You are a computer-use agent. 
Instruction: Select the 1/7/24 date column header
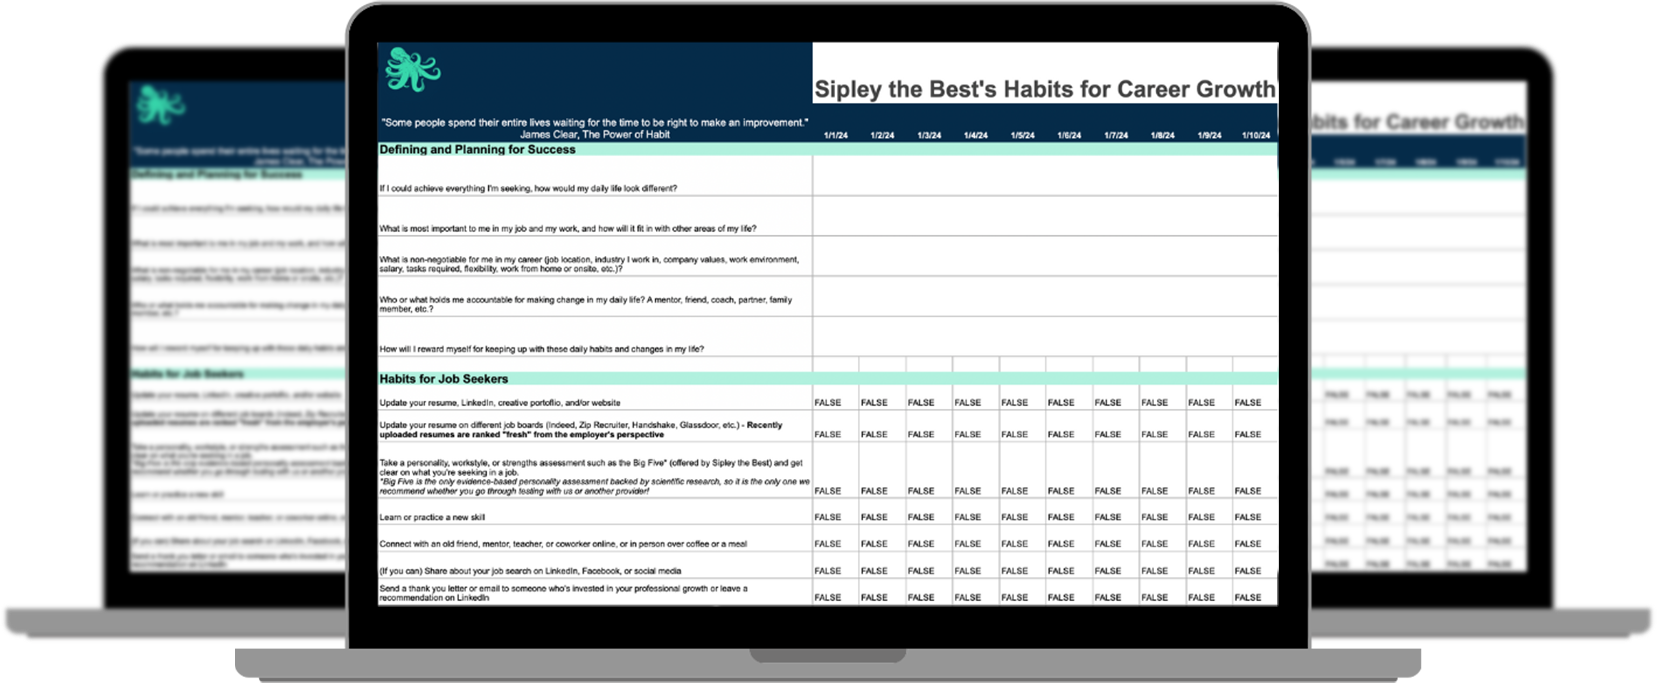1116,136
